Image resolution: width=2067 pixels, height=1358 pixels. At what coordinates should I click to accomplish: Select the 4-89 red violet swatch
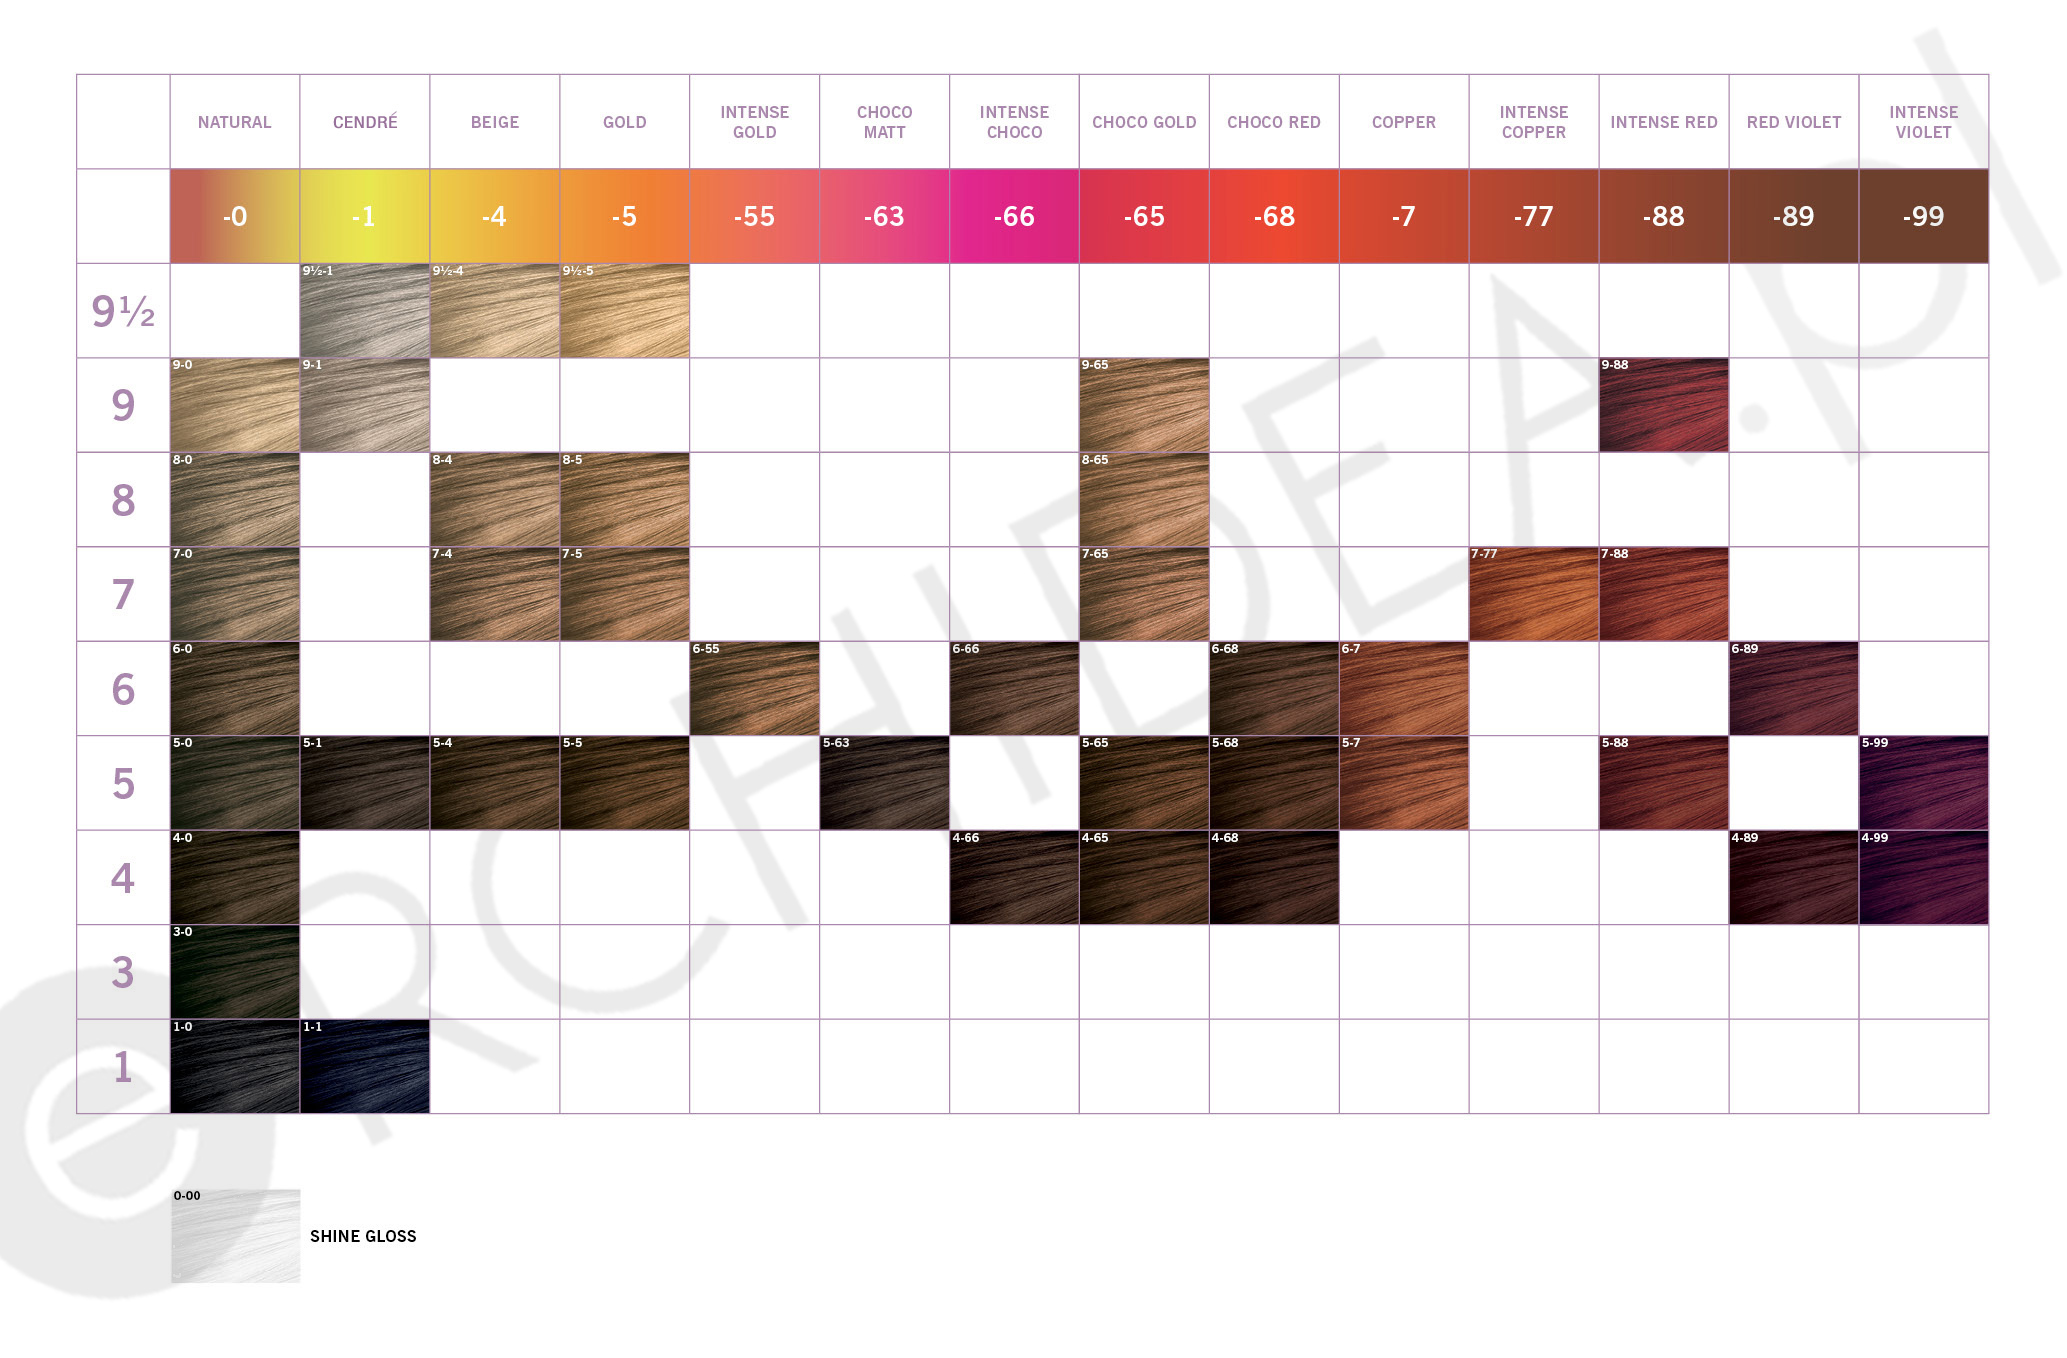pyautogui.click(x=1794, y=878)
